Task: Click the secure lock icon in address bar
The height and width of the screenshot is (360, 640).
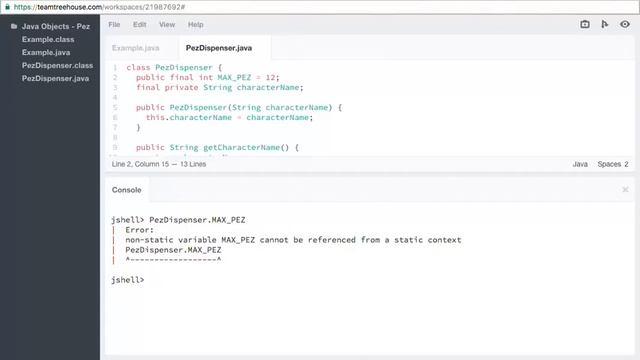Action: point(7,7)
